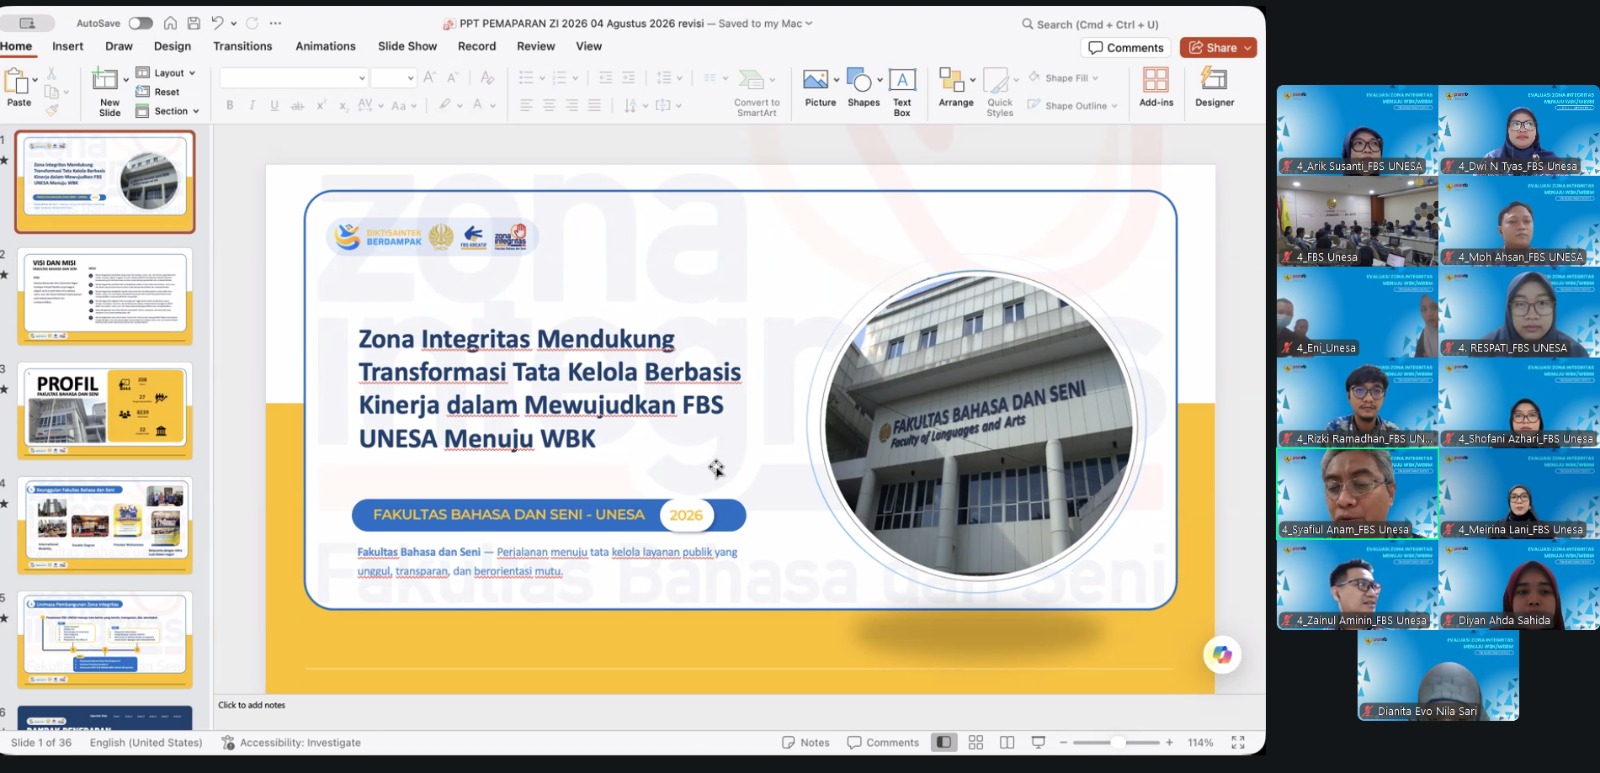Toggle Underline formatting
Viewport: 1600px width, 773px height.
tap(274, 105)
